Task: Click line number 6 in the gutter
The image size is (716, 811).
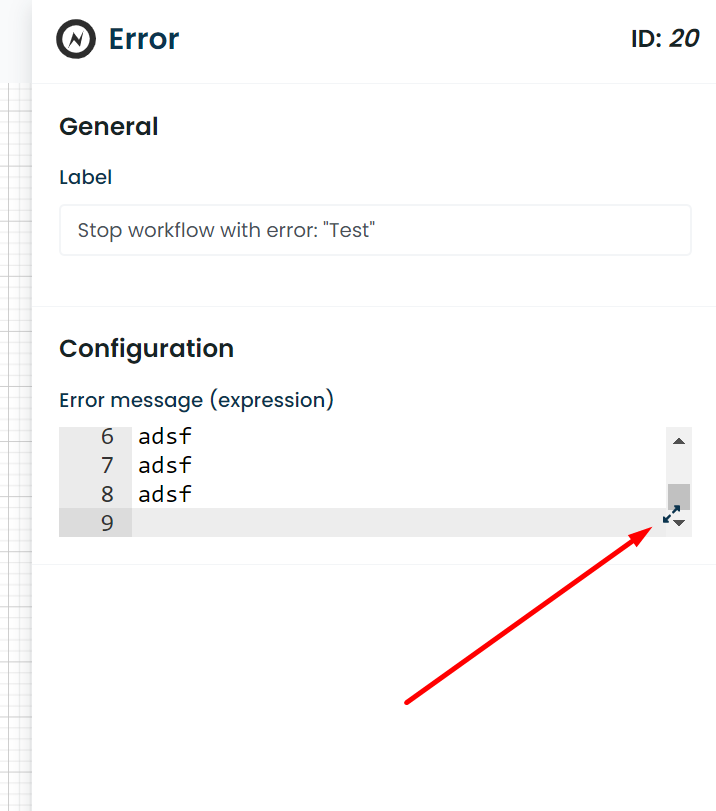Action: (x=106, y=436)
